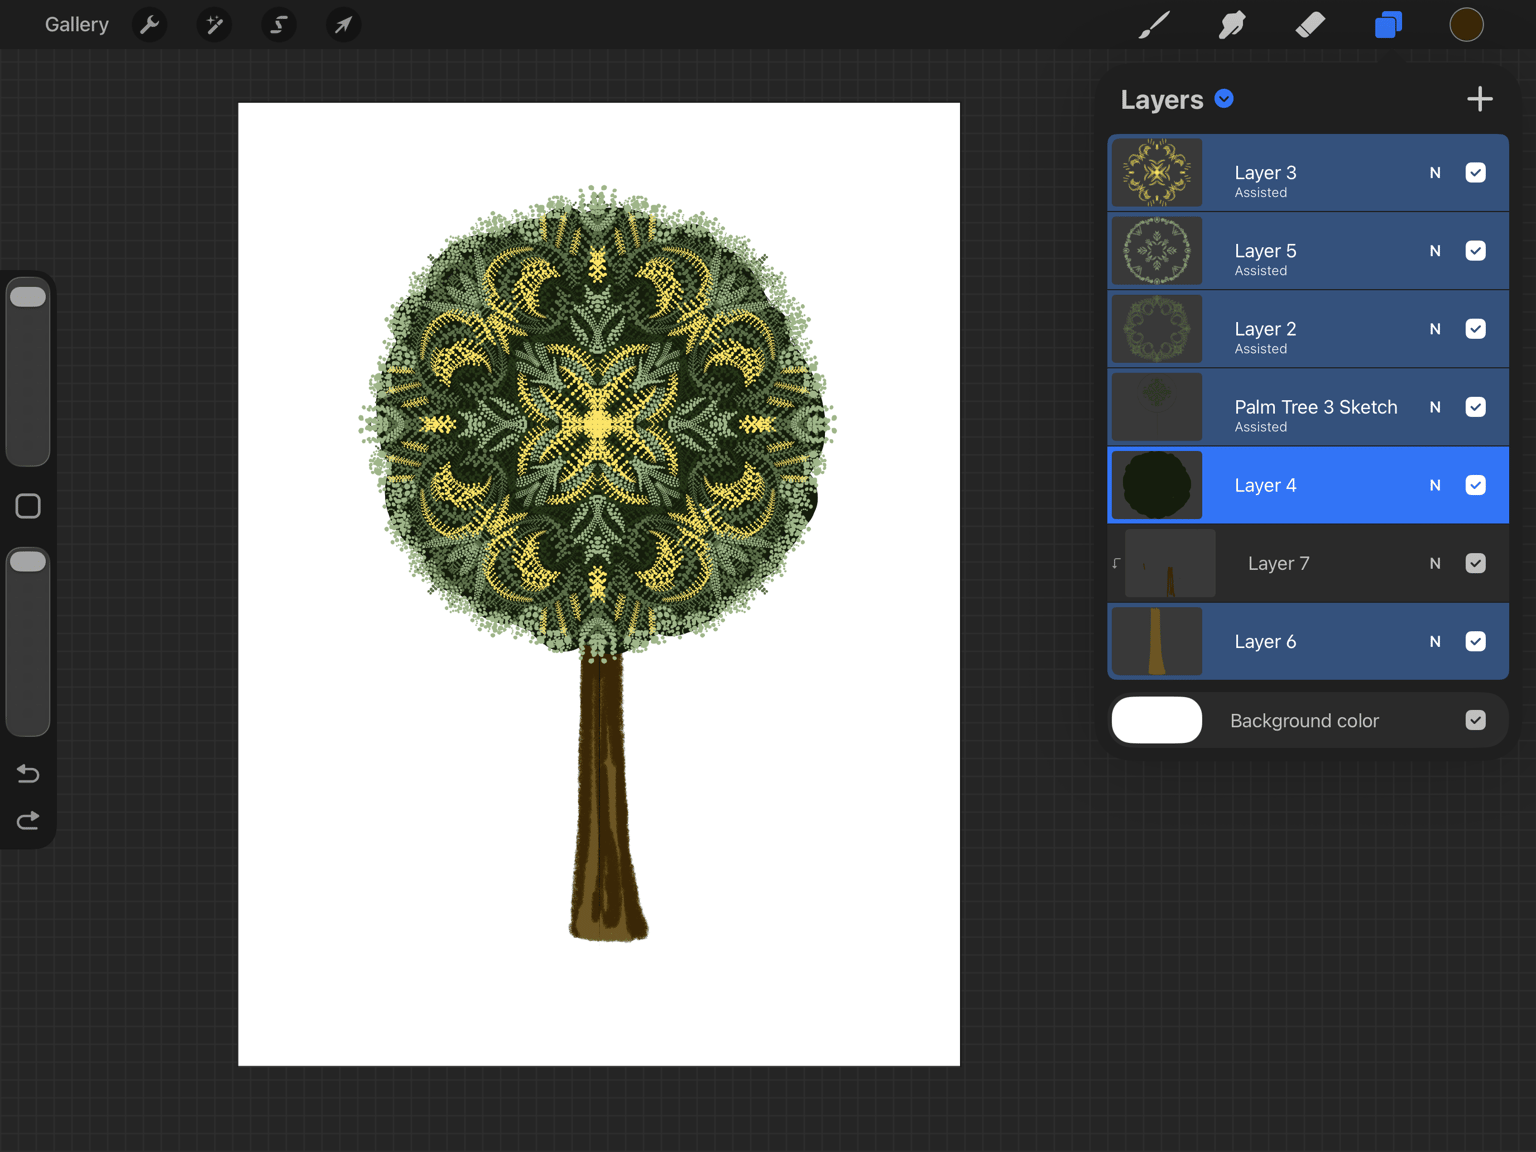Toggle visibility of Layer 7
1536x1152 pixels.
(1475, 563)
